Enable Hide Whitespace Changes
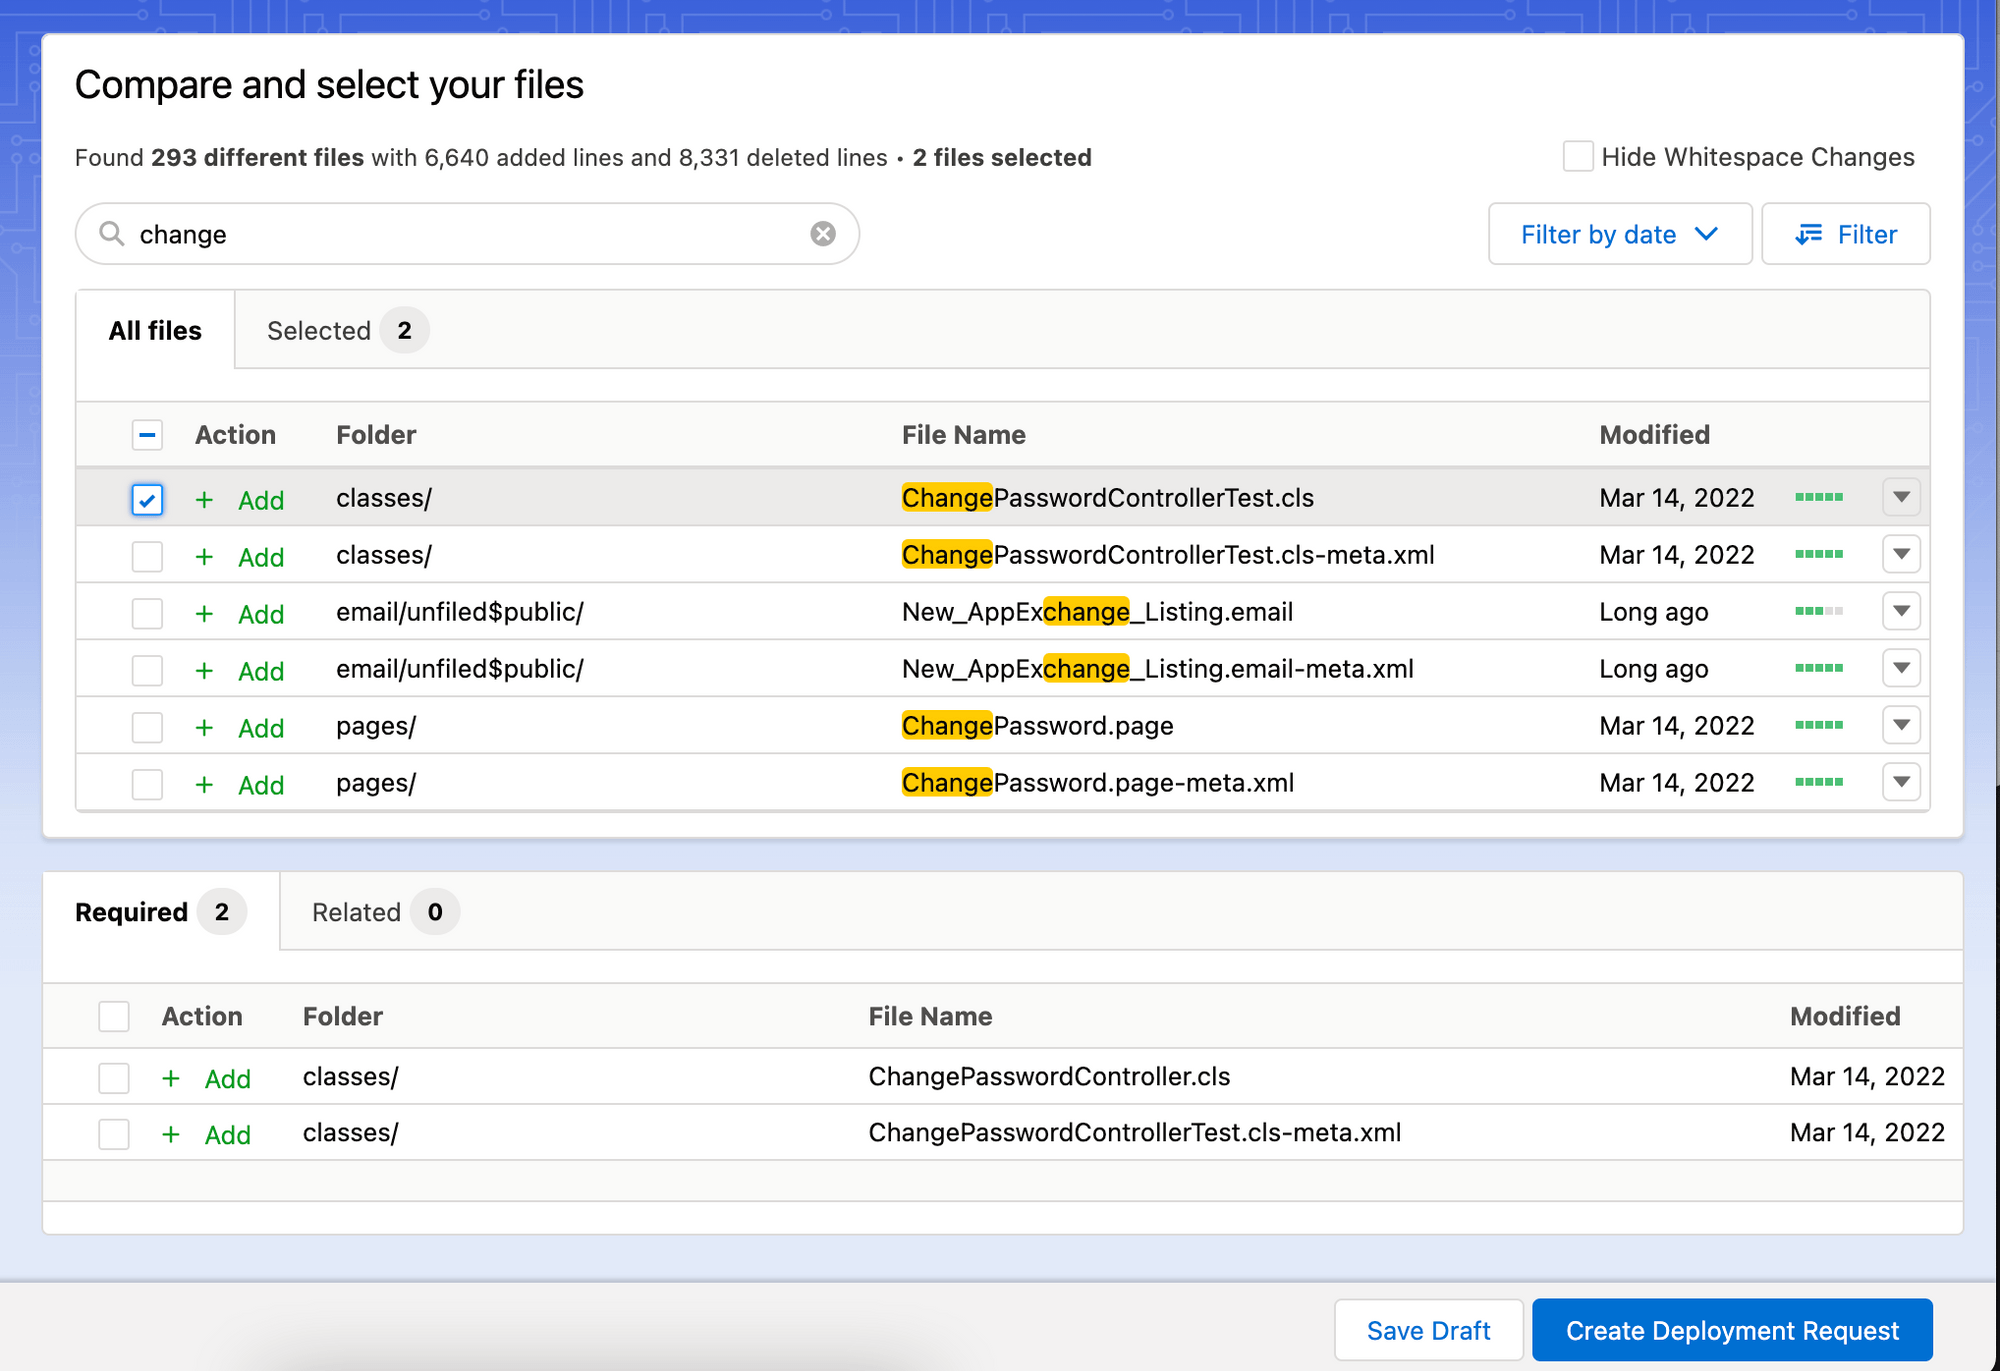The width and height of the screenshot is (2000, 1371). (1578, 156)
